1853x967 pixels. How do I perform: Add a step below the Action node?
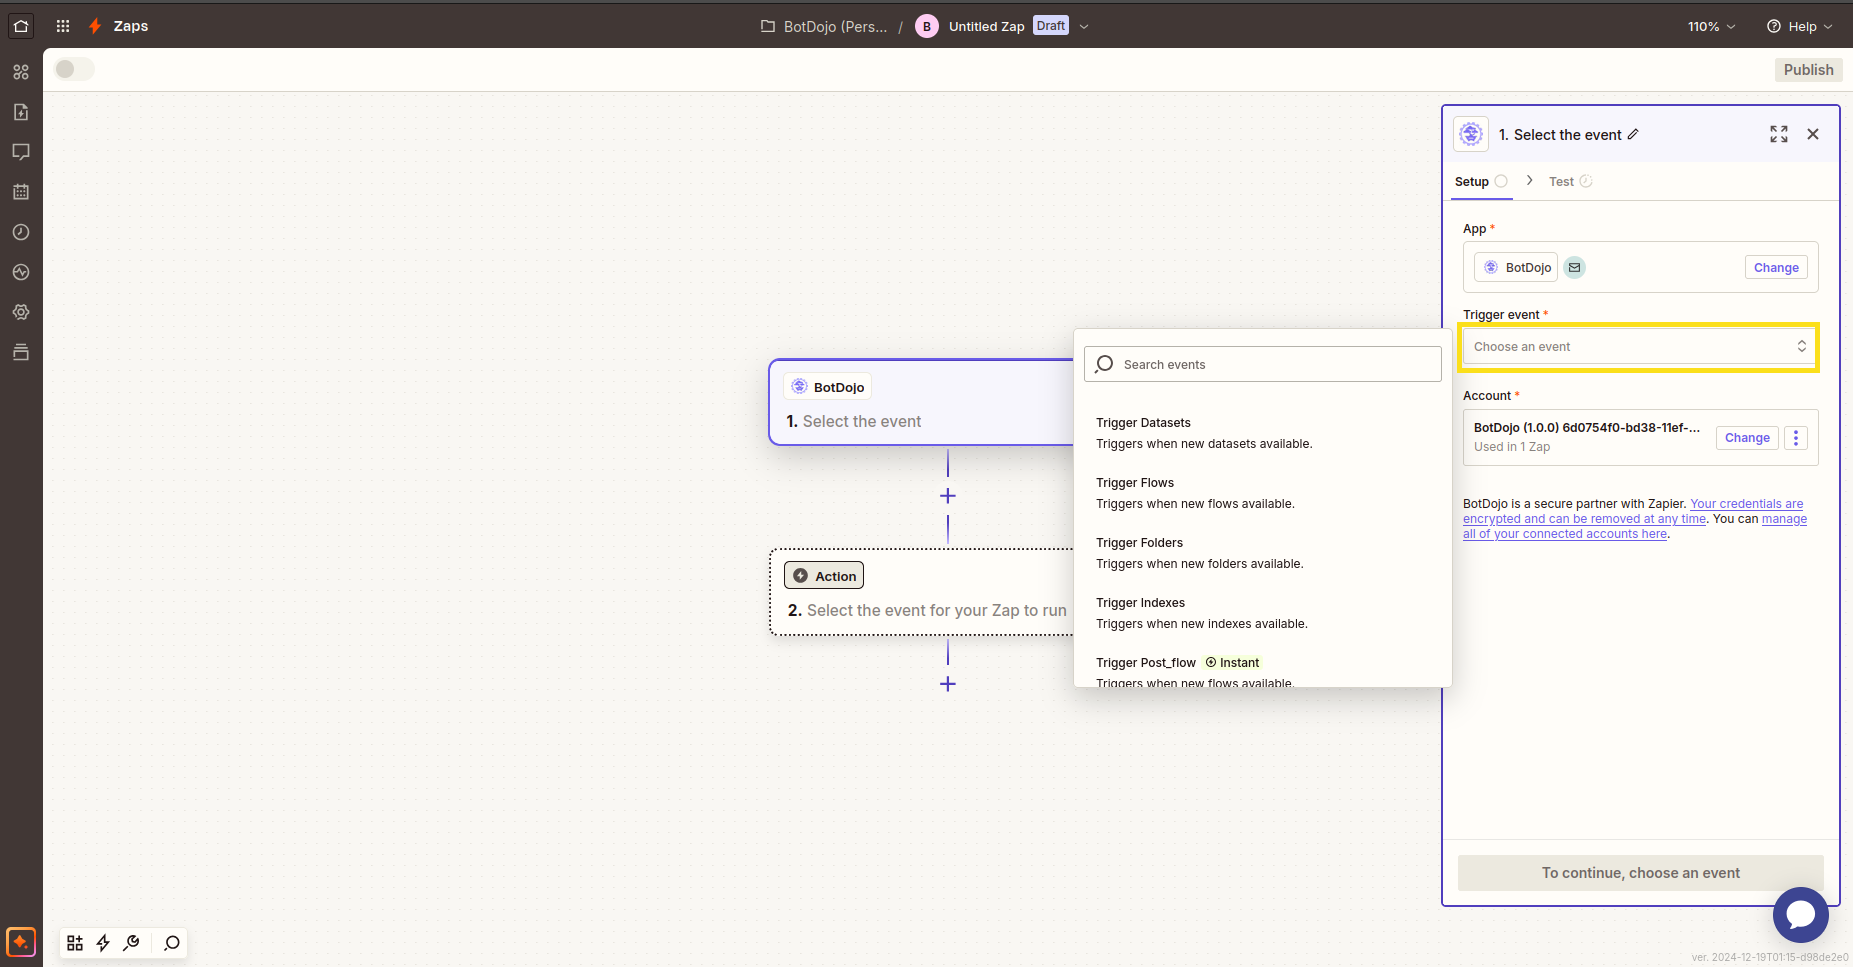(x=948, y=684)
